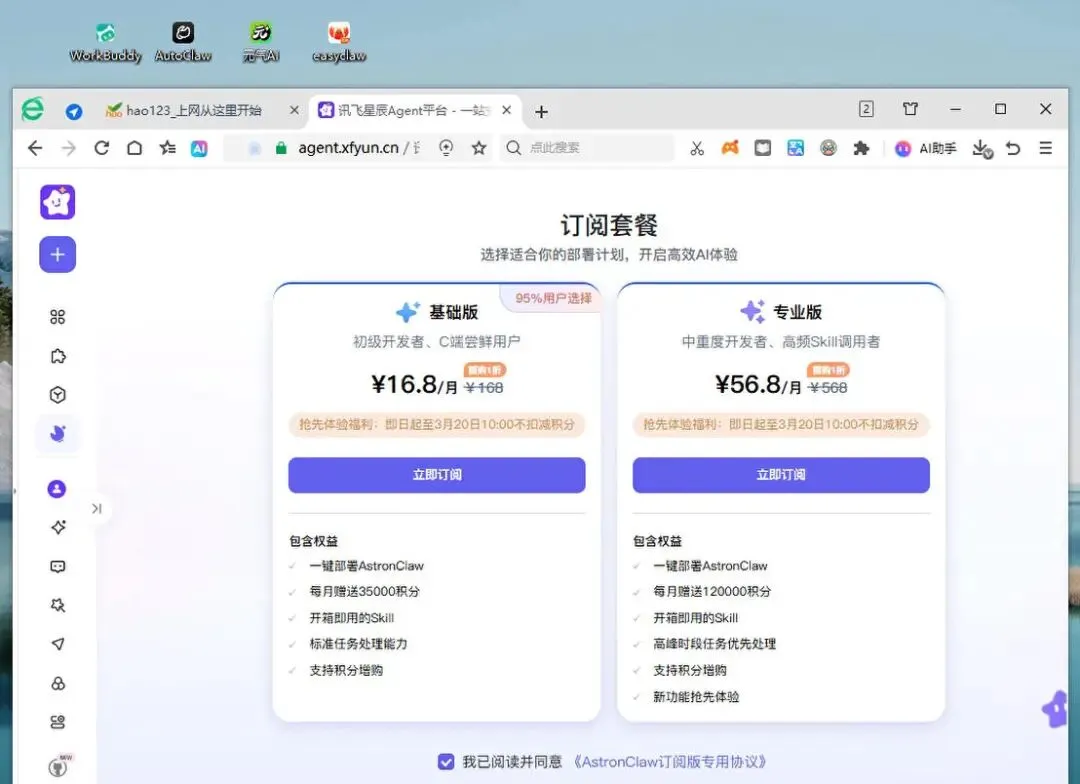Click the 每月赠送120000积分 benefit
The height and width of the screenshot is (784, 1080).
pos(712,591)
